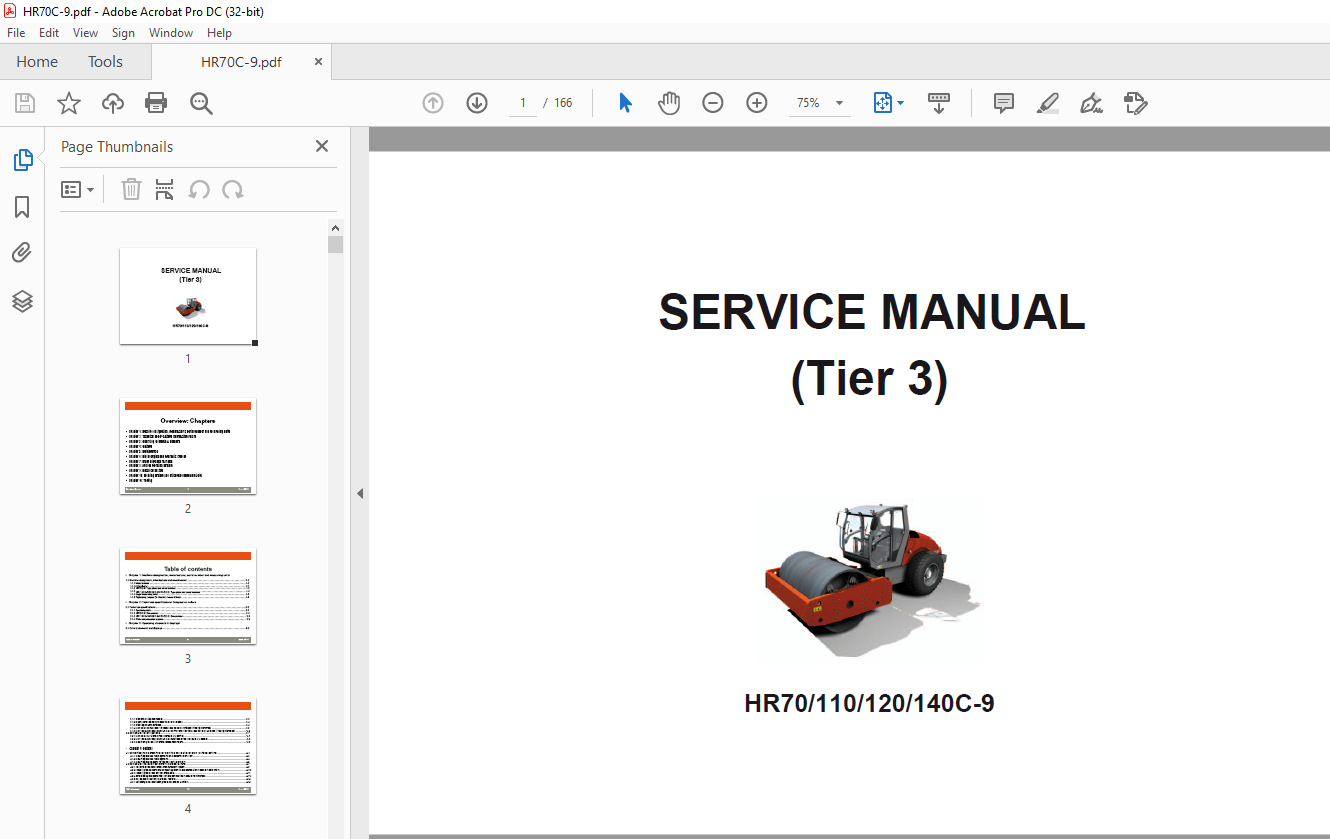Click the thumbnails scrollbar up arrow
The height and width of the screenshot is (839, 1330).
click(336, 228)
